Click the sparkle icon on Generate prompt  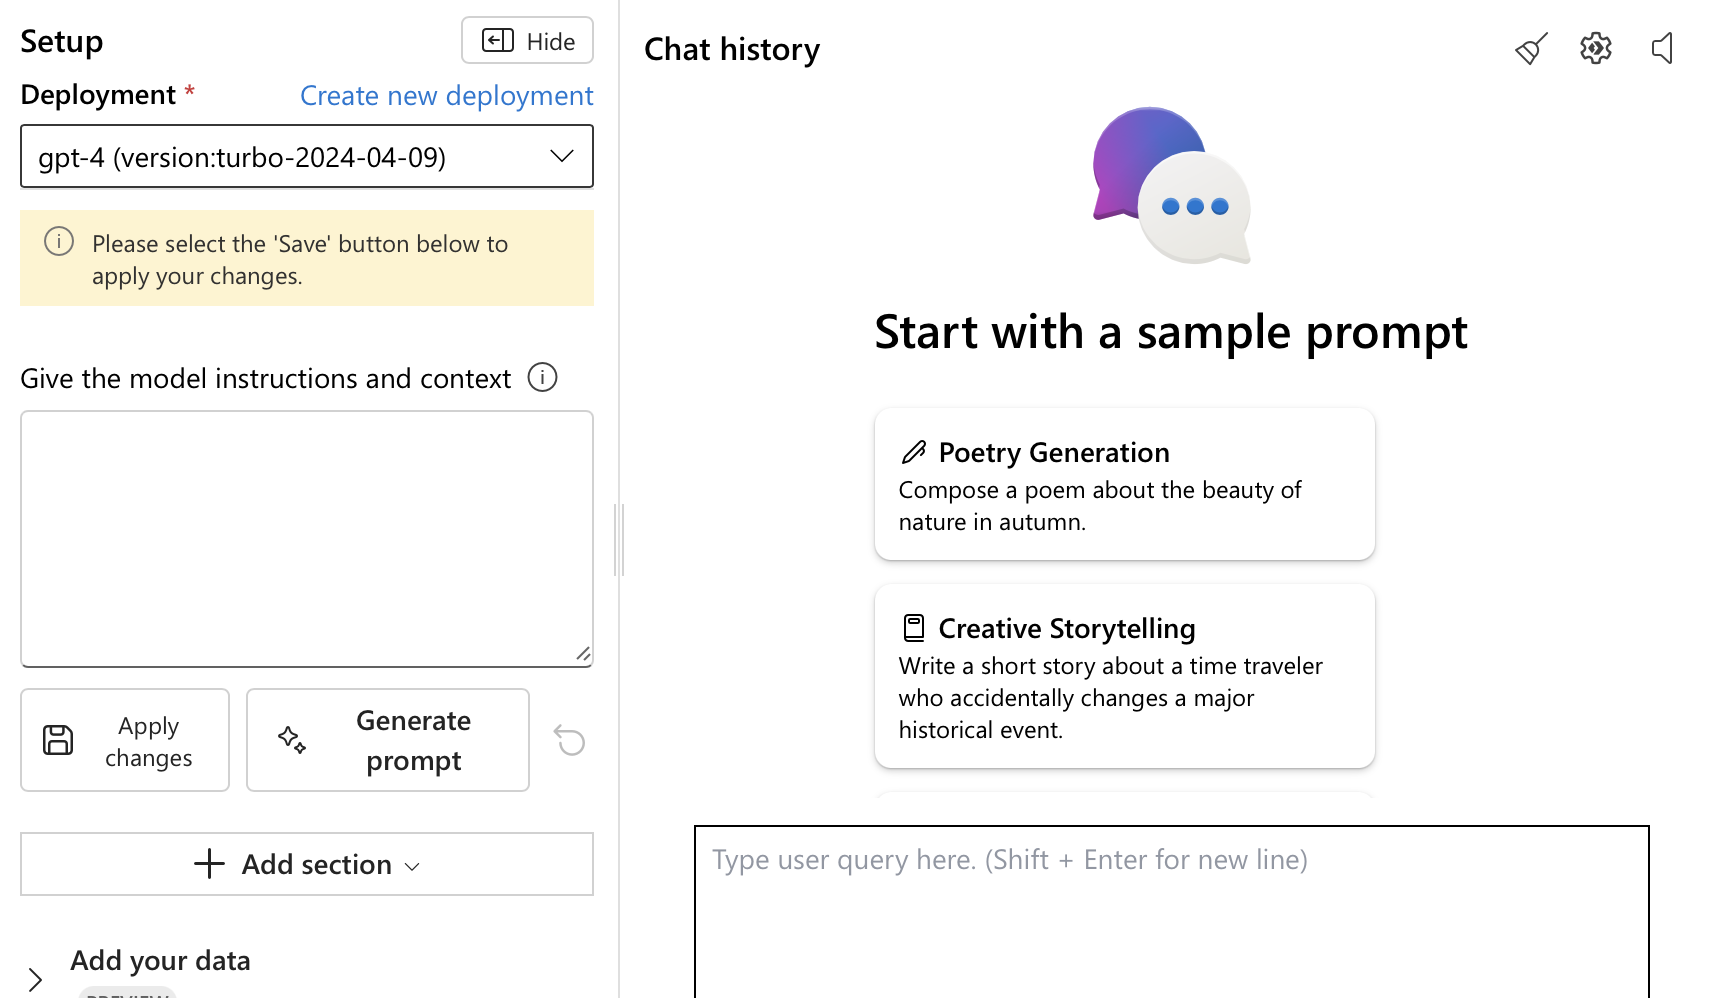292,740
